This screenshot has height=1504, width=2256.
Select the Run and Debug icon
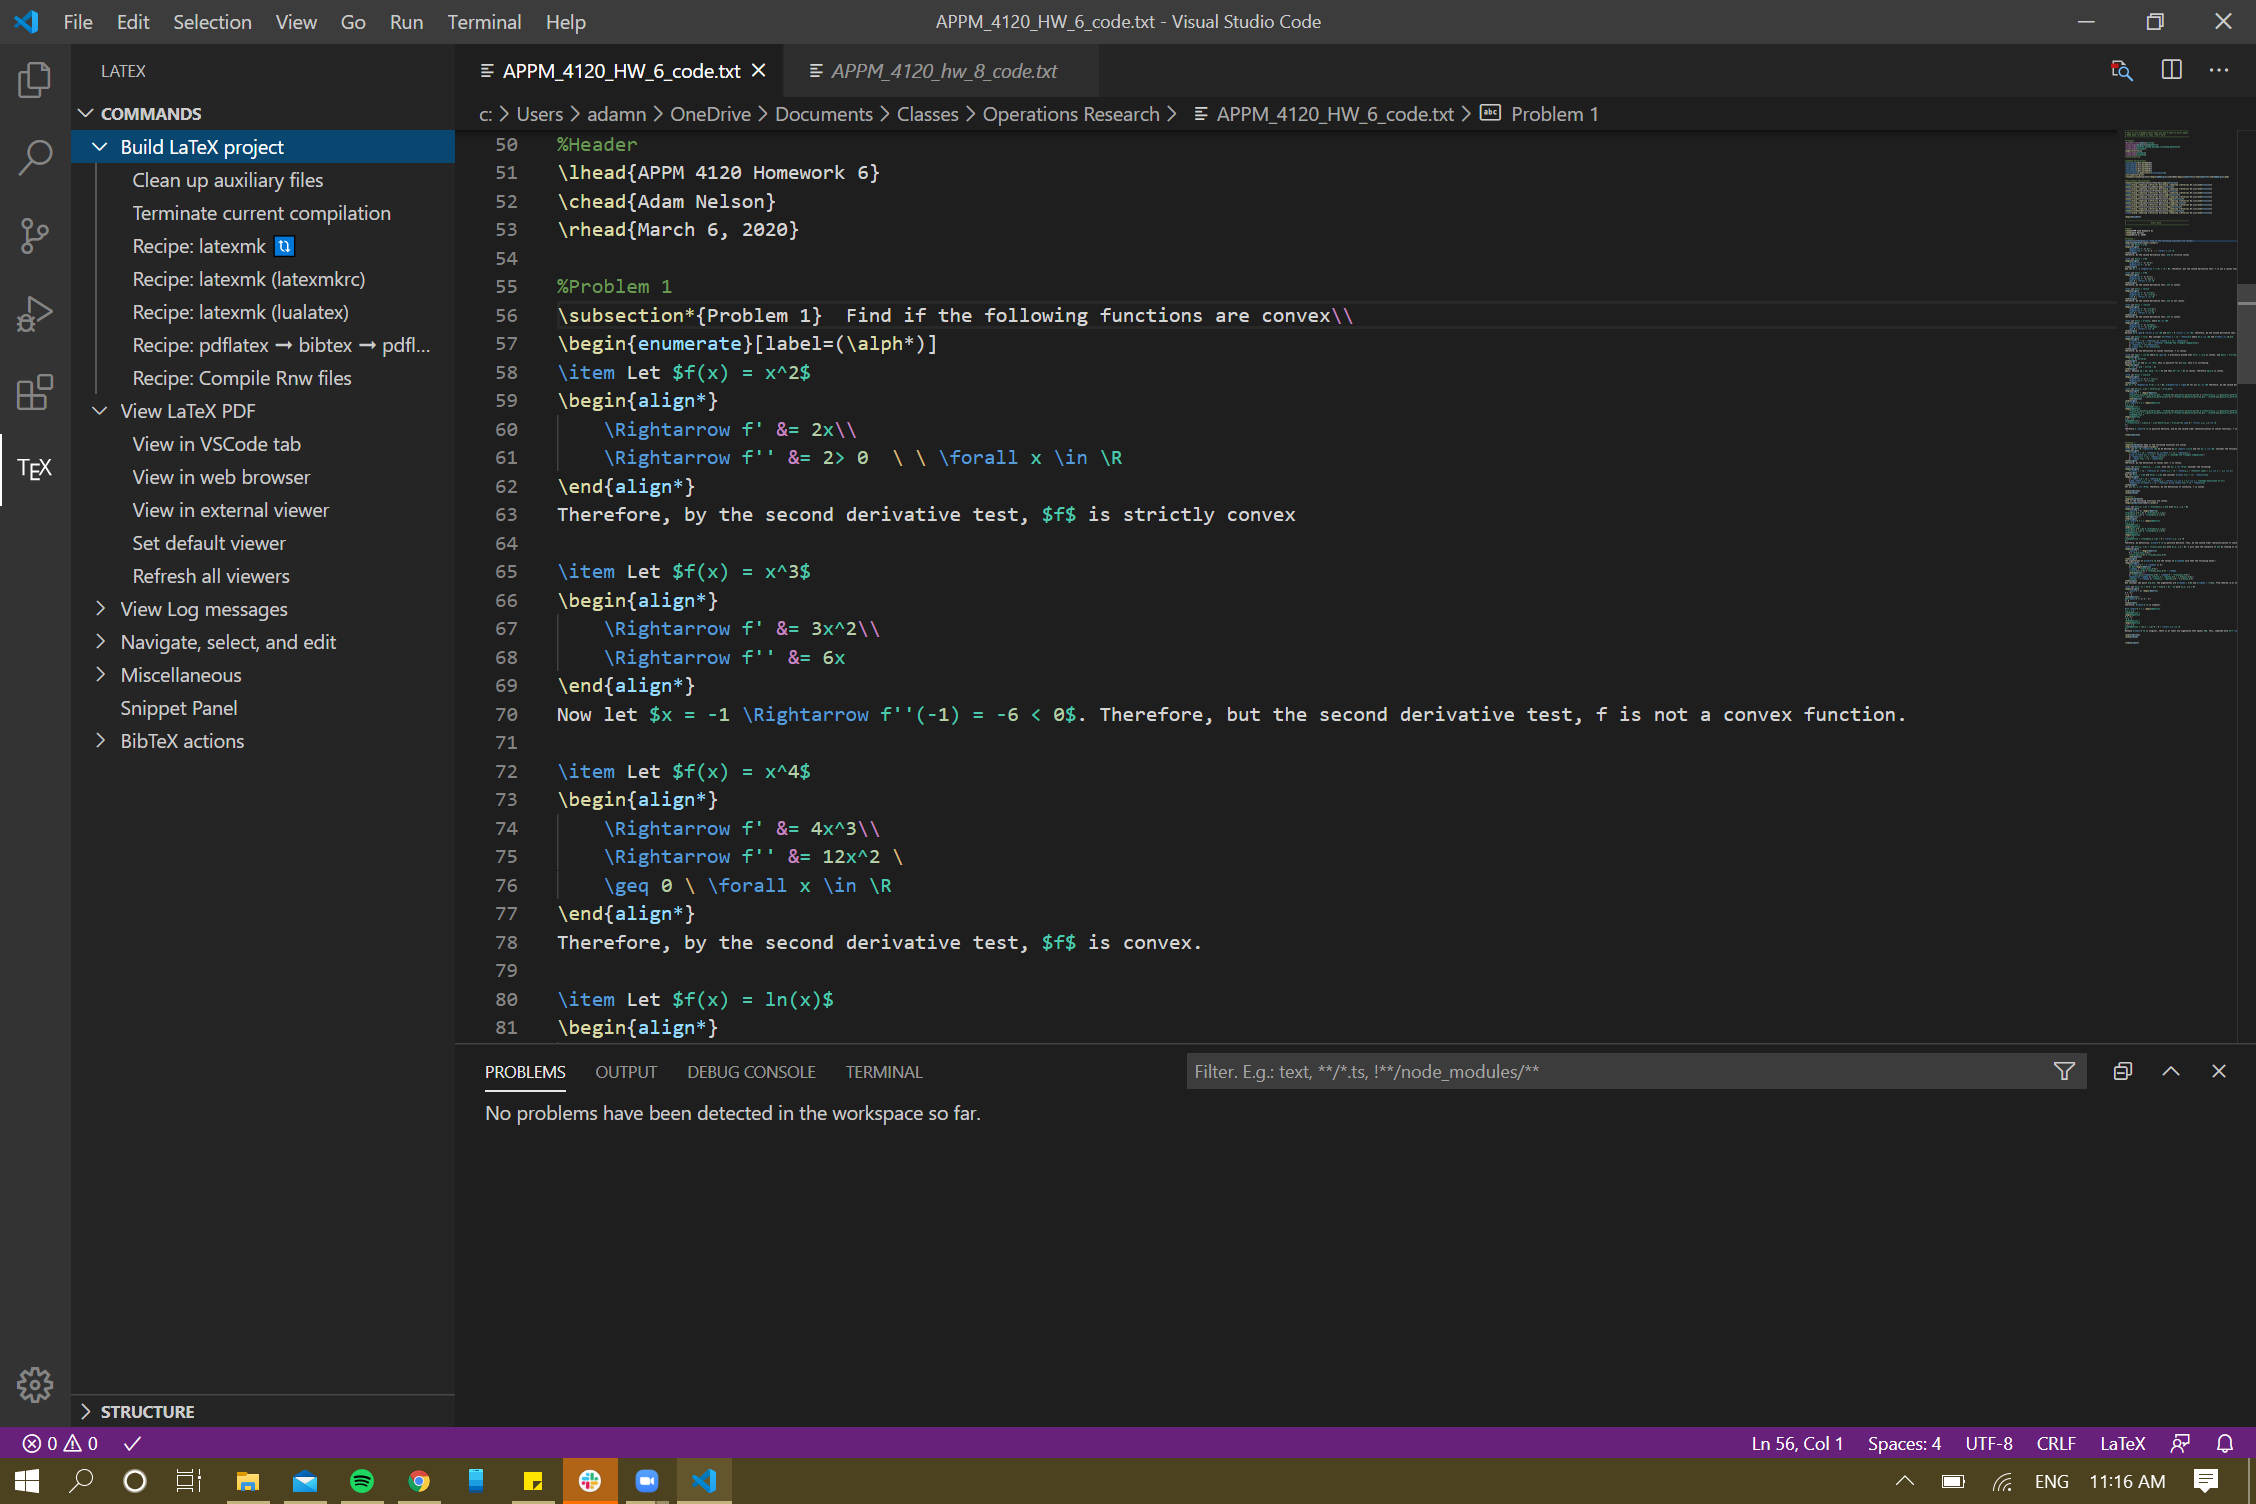tap(35, 313)
